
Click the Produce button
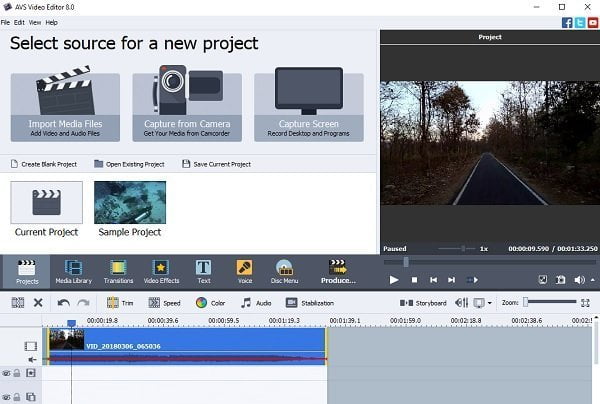338,272
